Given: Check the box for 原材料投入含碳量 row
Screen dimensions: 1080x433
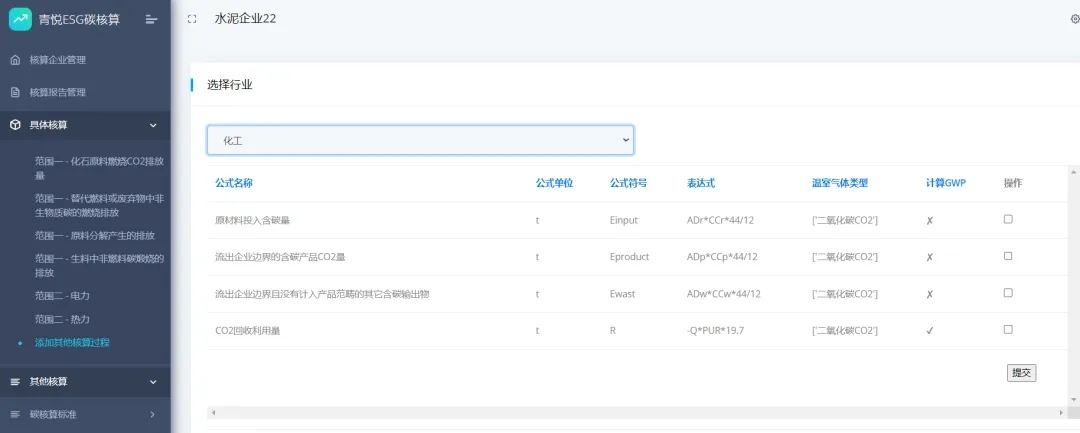Looking at the screenshot, I should click(1008, 219).
